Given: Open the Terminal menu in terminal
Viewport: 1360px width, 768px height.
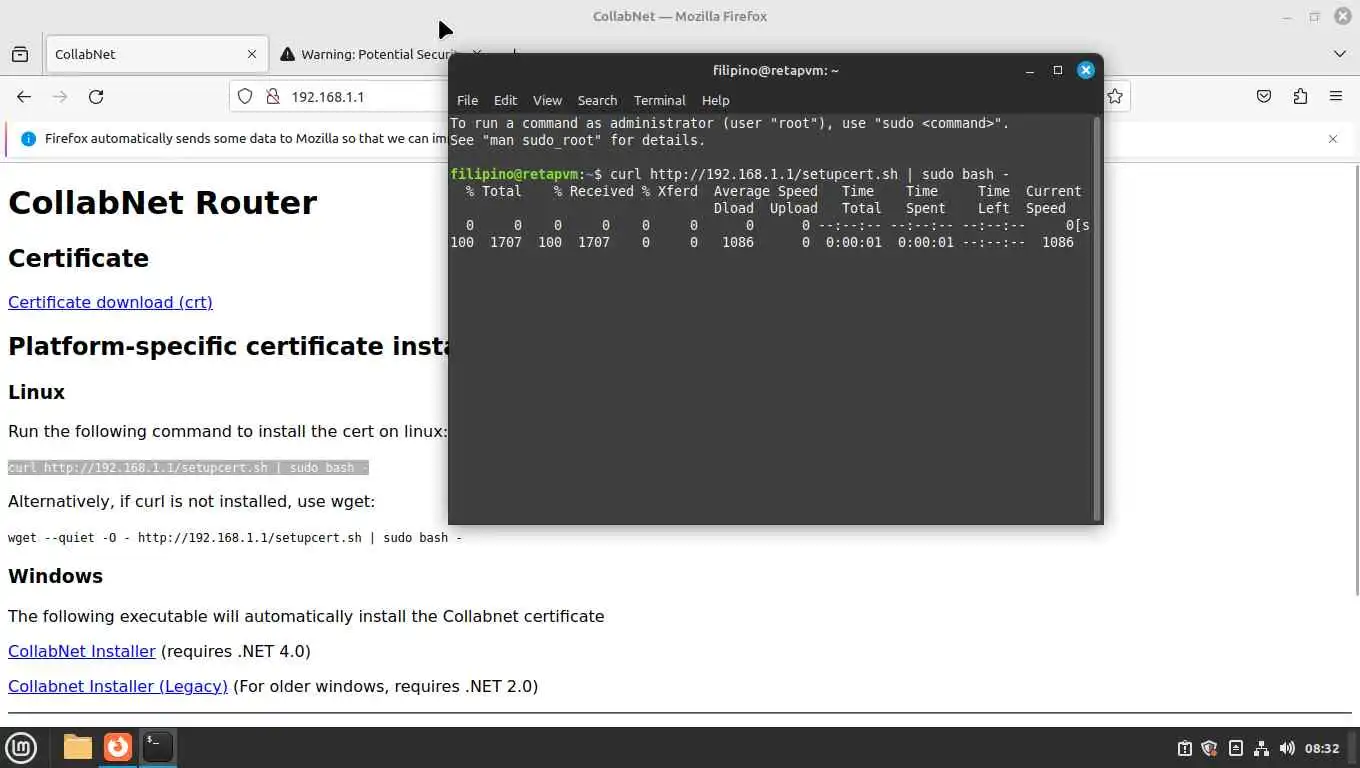Looking at the screenshot, I should [x=659, y=100].
